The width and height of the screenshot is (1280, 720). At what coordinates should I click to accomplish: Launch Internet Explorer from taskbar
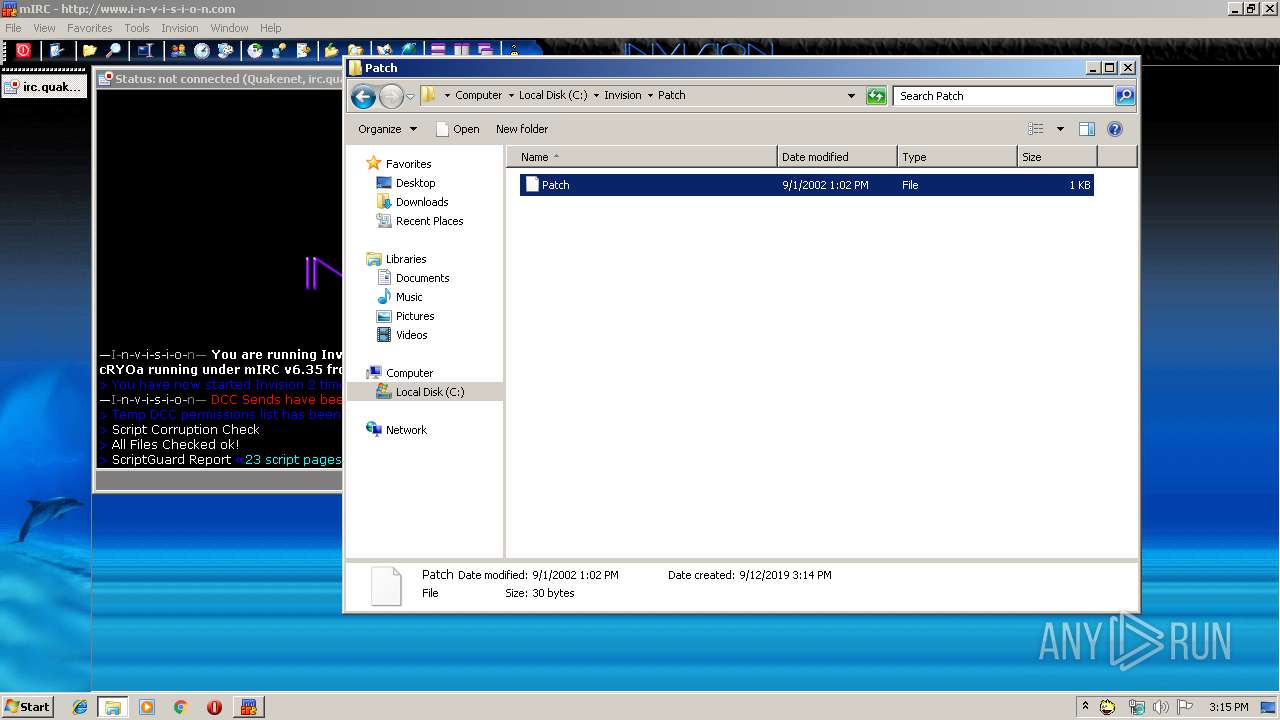tap(80, 707)
